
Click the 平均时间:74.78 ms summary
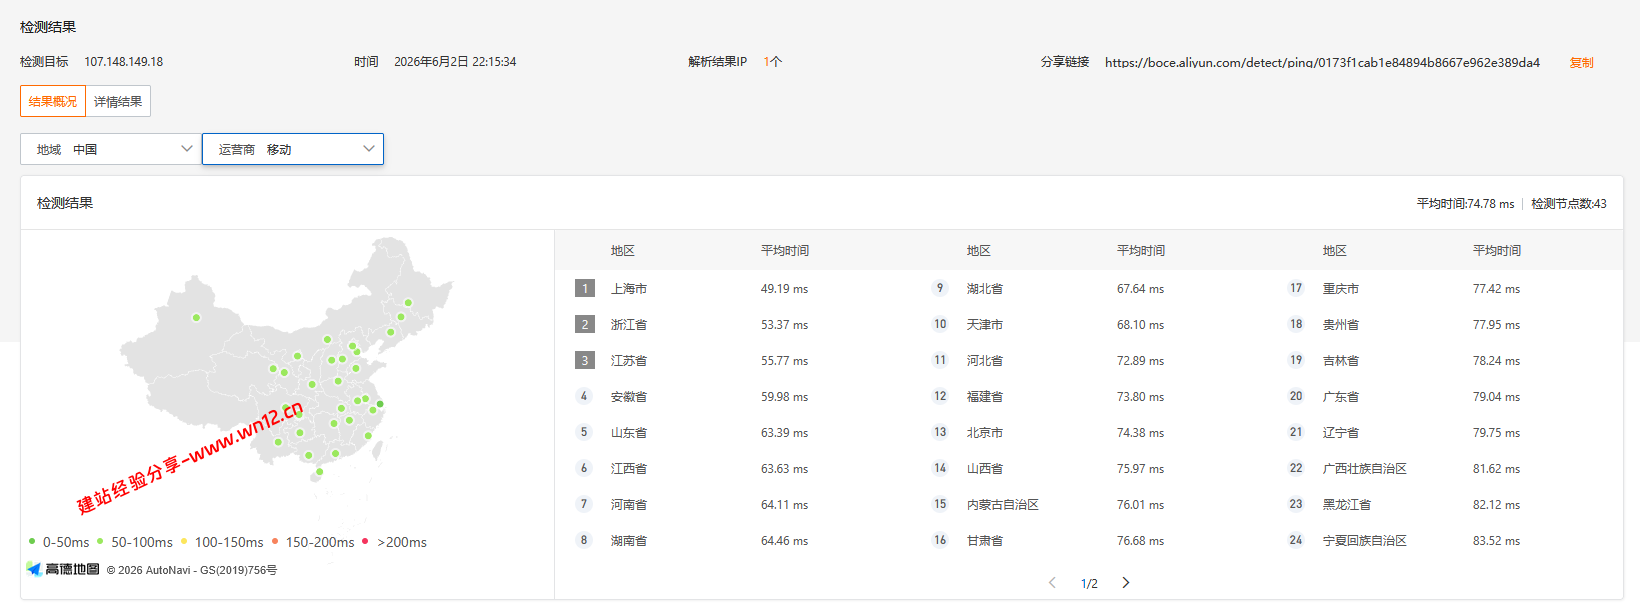click(1465, 204)
